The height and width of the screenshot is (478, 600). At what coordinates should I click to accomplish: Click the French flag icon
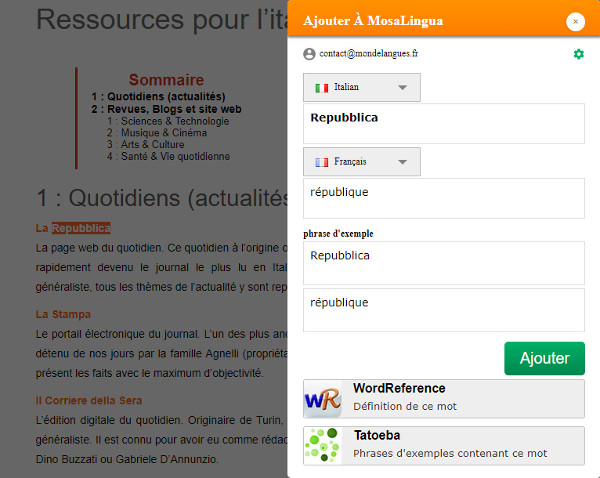pos(321,162)
